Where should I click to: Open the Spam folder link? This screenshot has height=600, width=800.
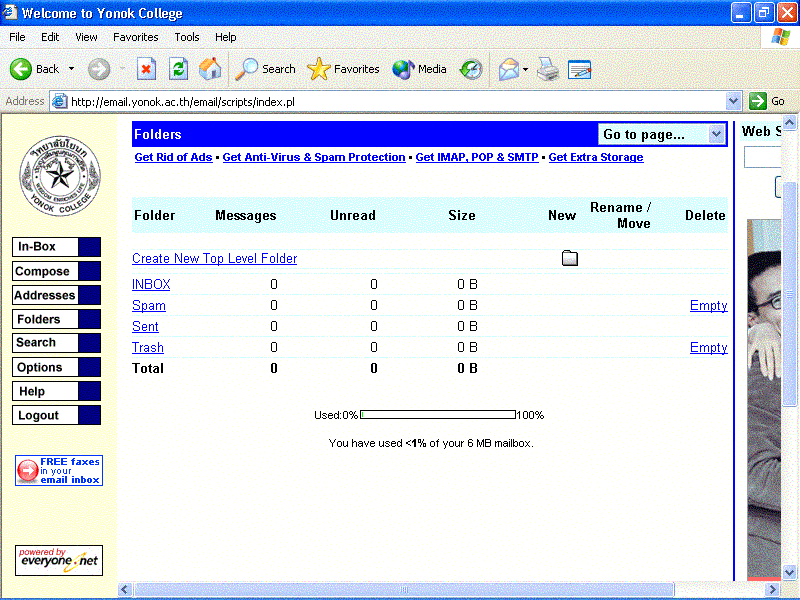point(149,306)
